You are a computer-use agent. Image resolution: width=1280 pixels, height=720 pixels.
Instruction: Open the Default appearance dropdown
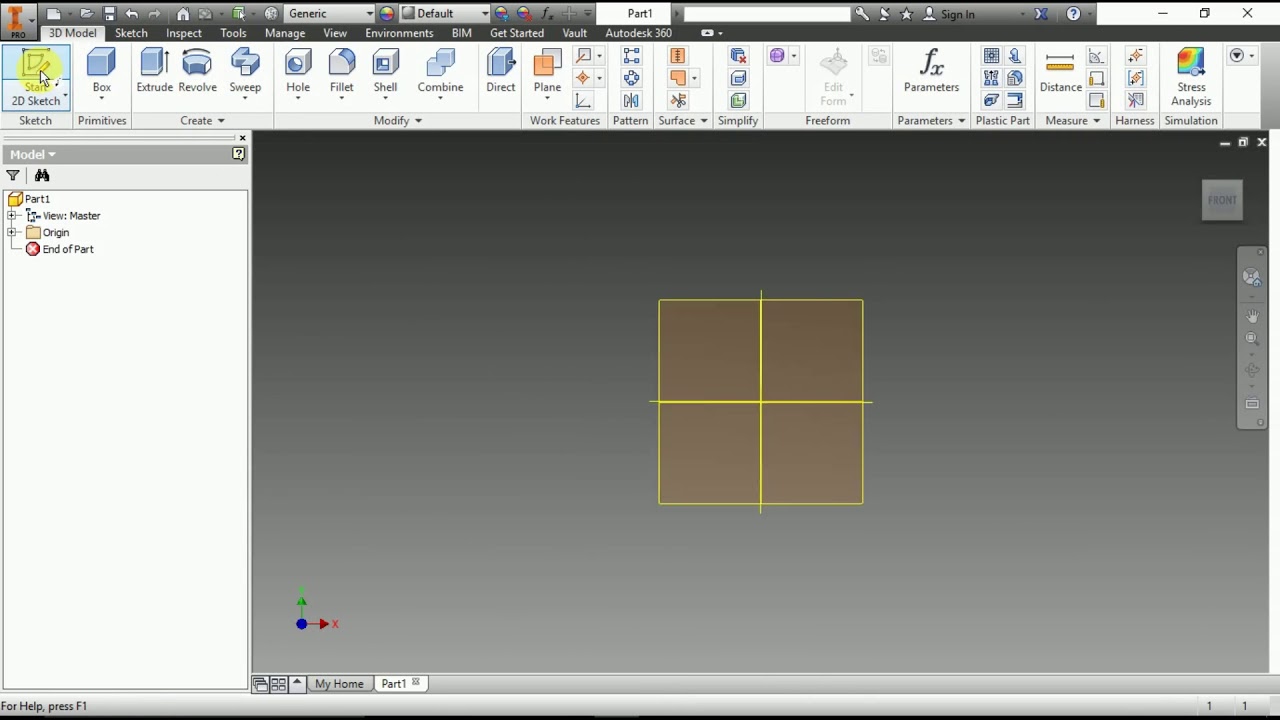tap(445, 14)
